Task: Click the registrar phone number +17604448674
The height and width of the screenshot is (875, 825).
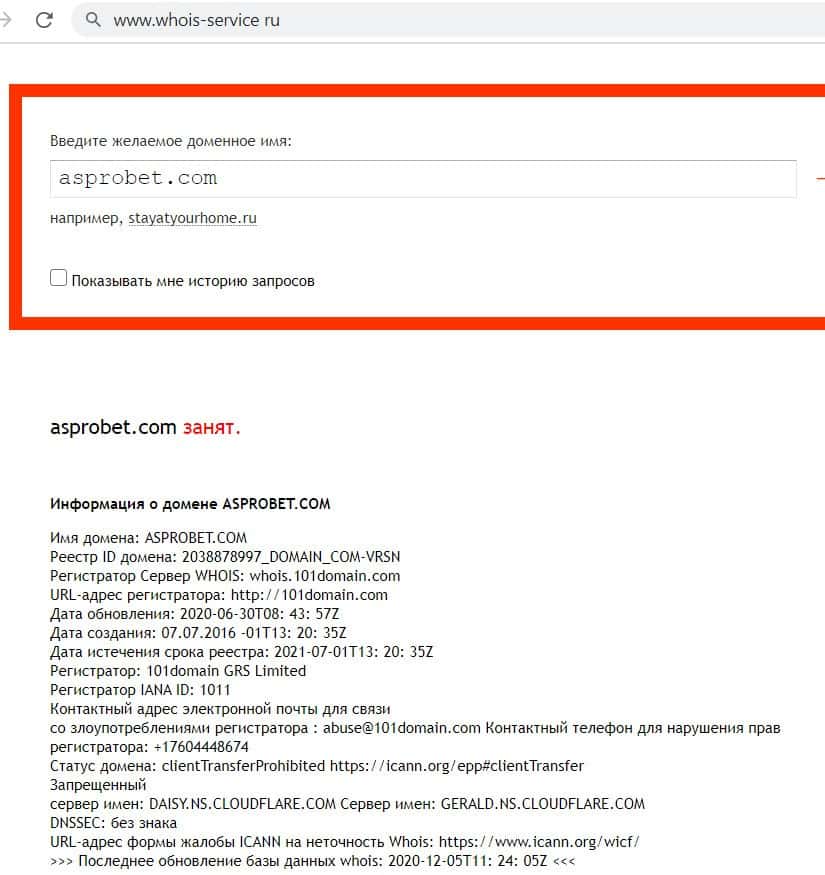Action: (201, 747)
